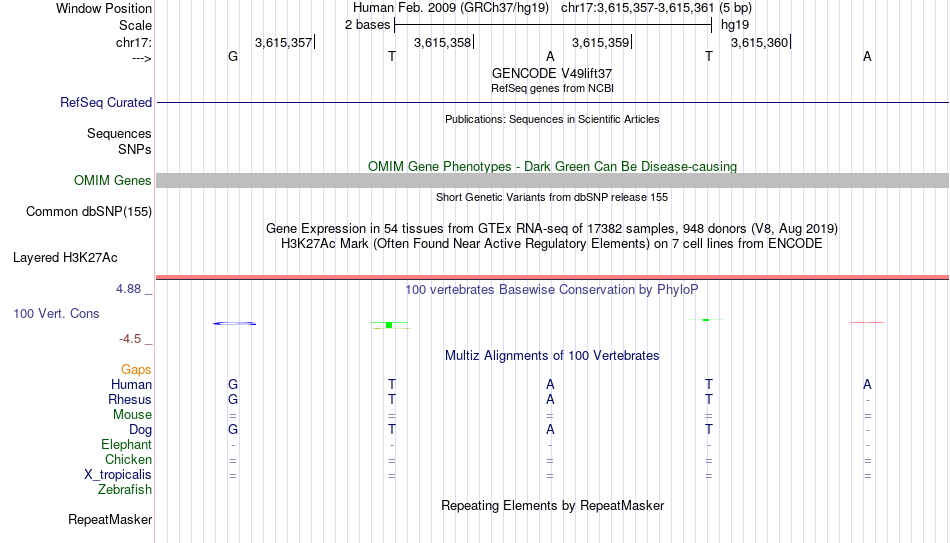This screenshot has width=950, height=543.
Task: Click Multiz Alignments of 100 Vertebrates title
Action: 552,356
